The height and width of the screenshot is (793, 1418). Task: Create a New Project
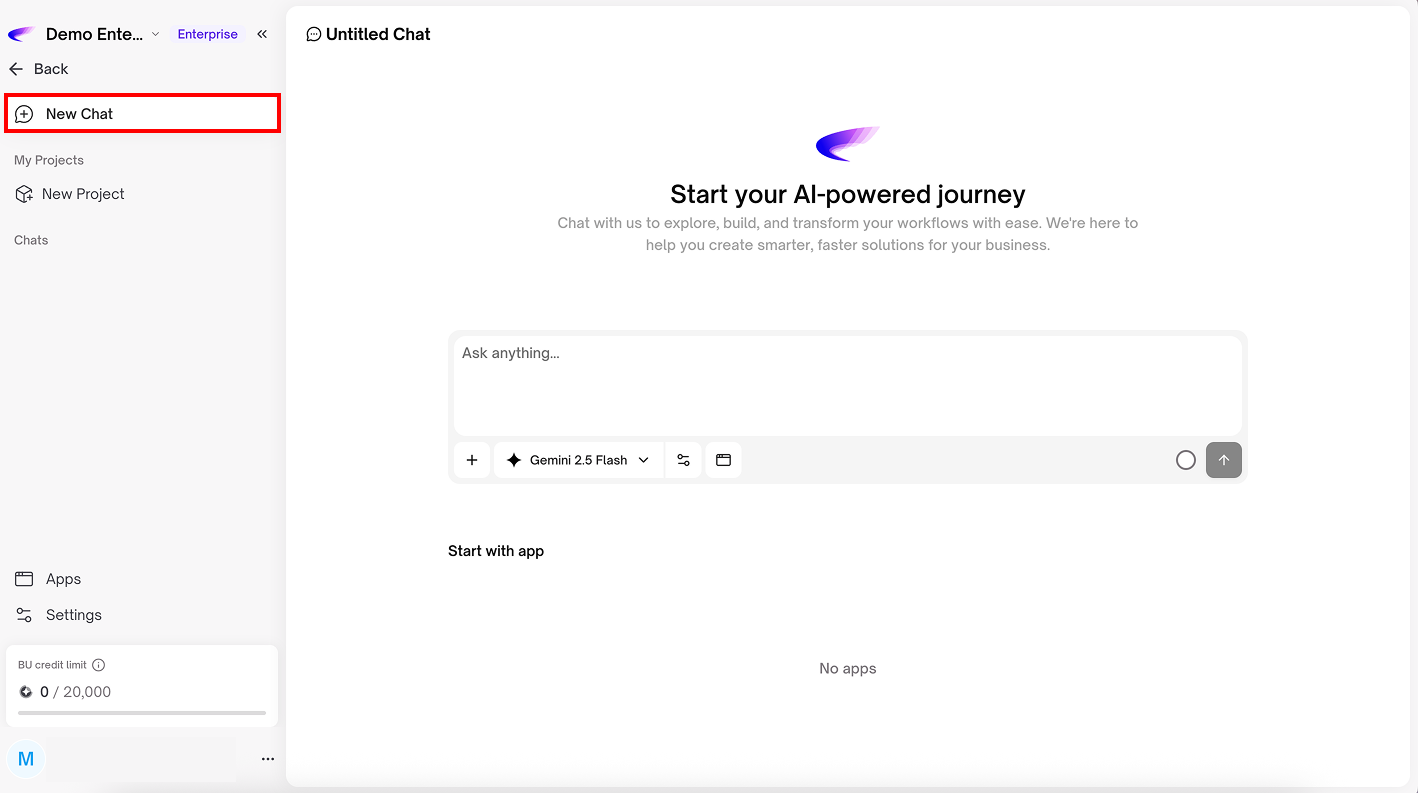(x=83, y=194)
